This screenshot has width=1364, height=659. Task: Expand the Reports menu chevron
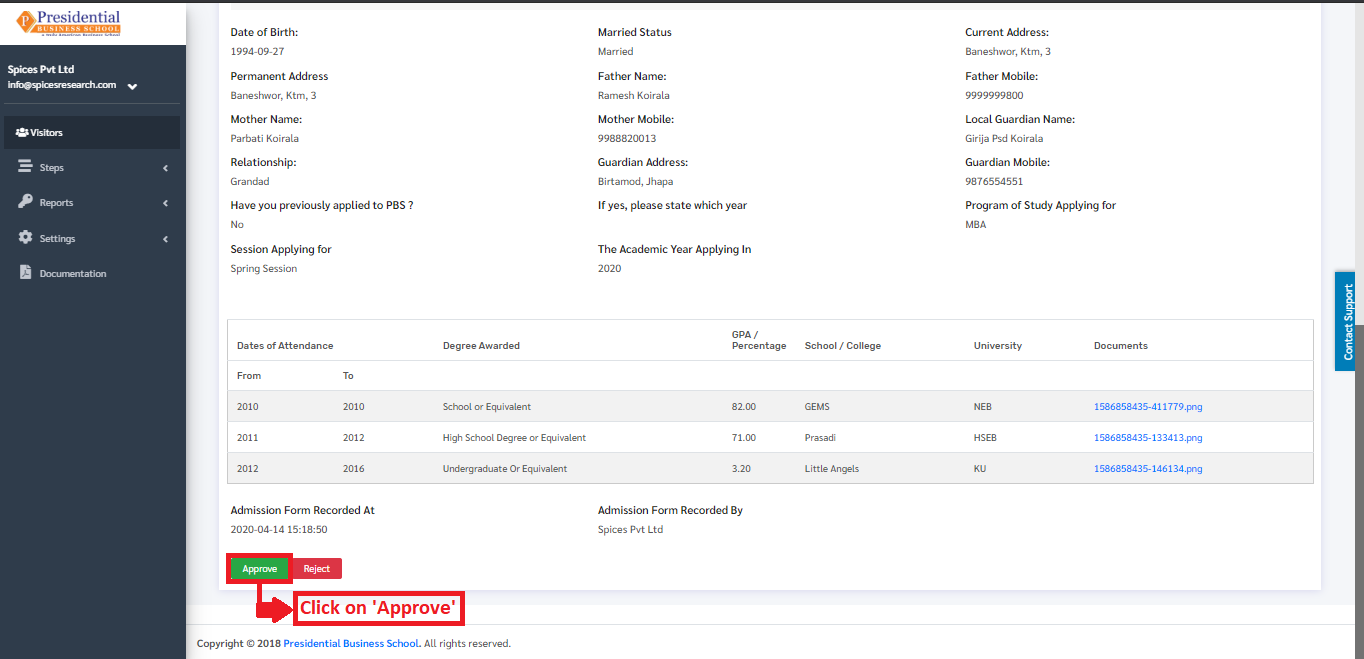[165, 203]
